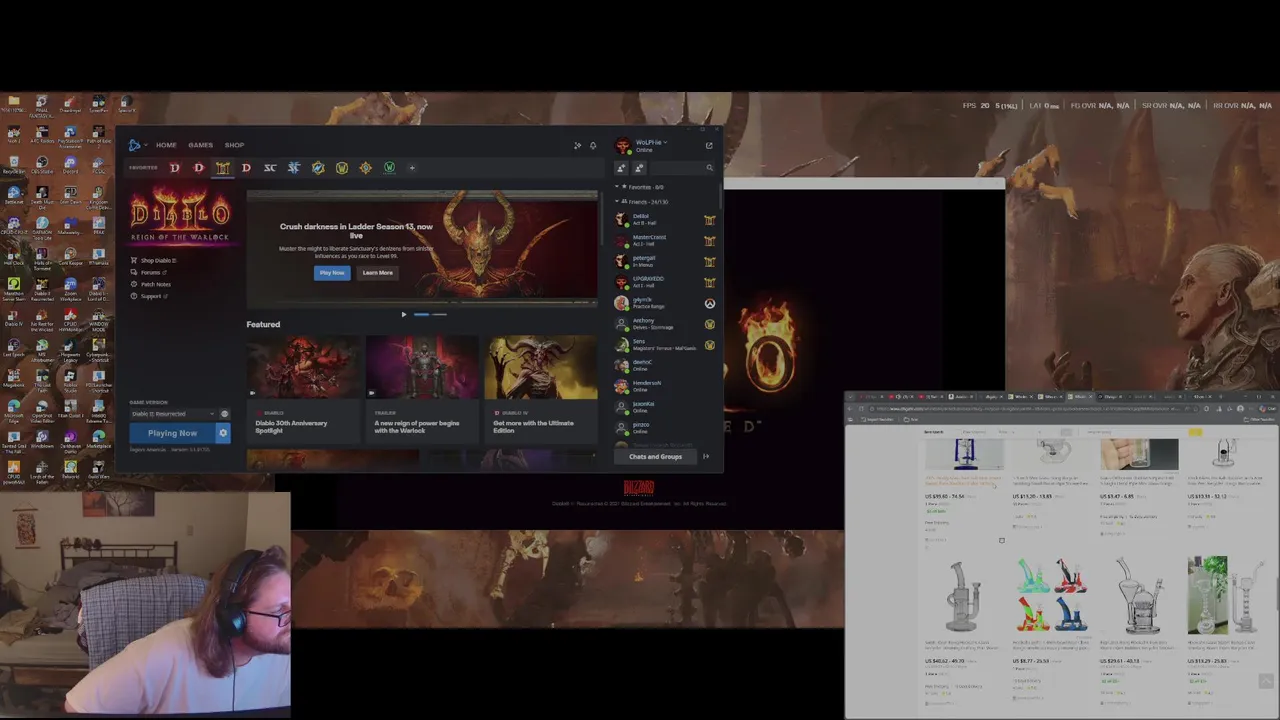Viewport: 1280px width, 720px height.
Task: Click the Learn More banner button
Action: click(x=377, y=273)
